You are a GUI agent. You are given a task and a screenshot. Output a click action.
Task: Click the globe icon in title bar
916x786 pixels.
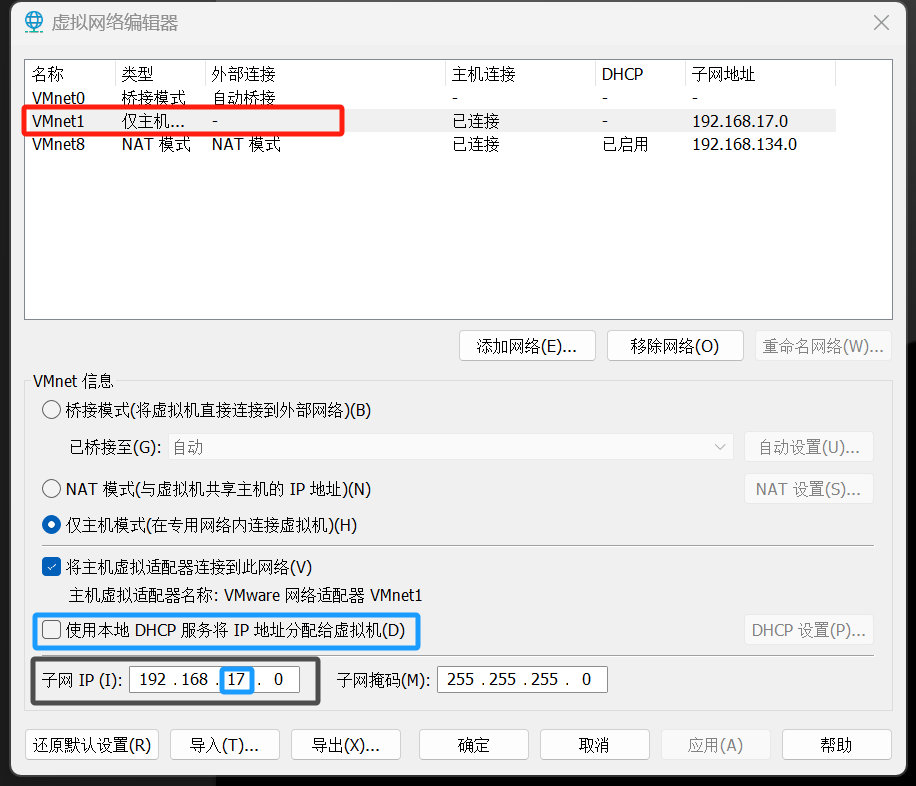tap(34, 22)
